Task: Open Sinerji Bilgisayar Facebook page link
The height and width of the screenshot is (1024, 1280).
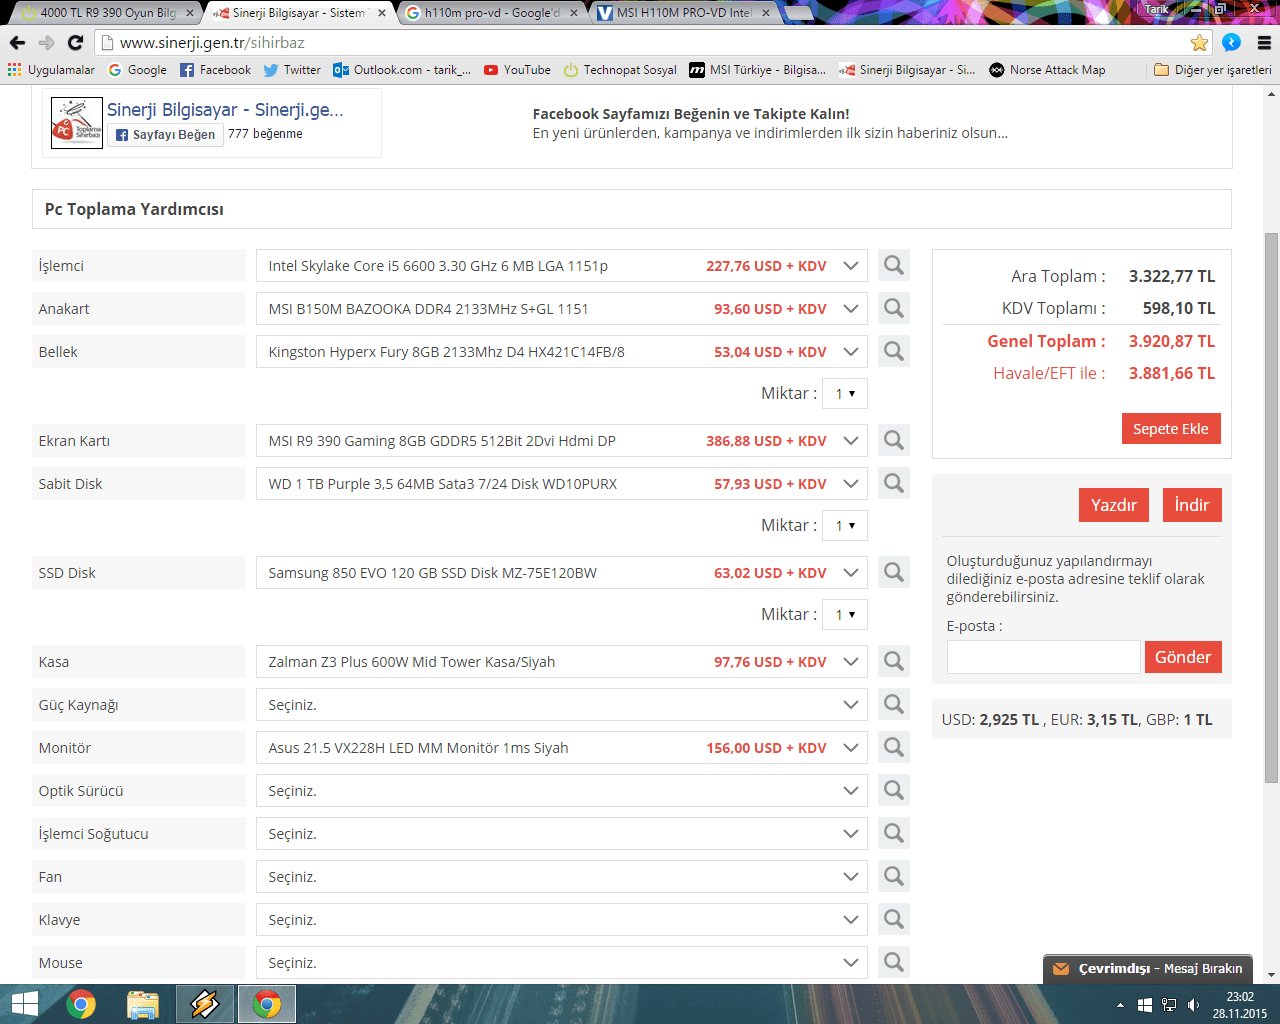Action: 225,110
